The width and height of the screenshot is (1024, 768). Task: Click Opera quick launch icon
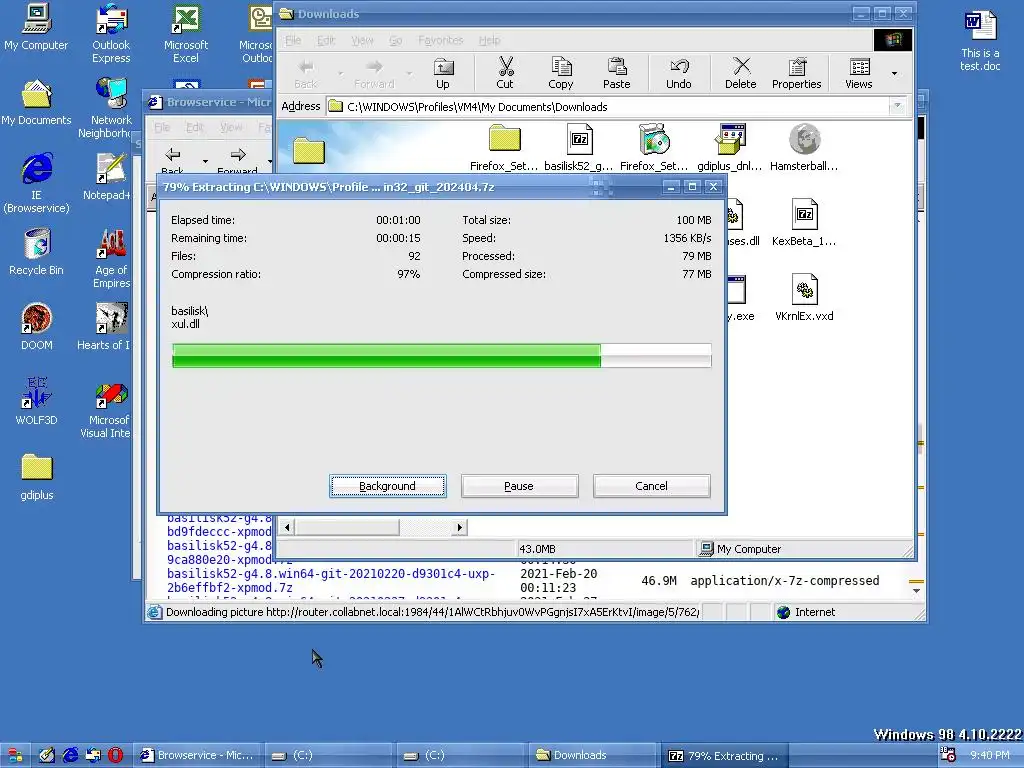[x=116, y=756]
